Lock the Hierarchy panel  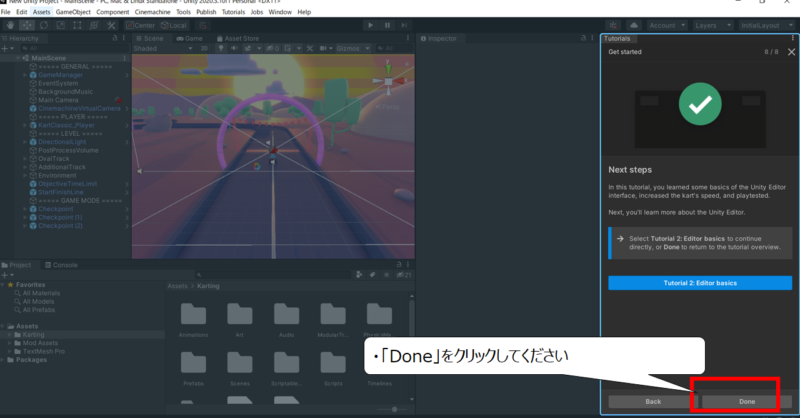click(x=115, y=38)
